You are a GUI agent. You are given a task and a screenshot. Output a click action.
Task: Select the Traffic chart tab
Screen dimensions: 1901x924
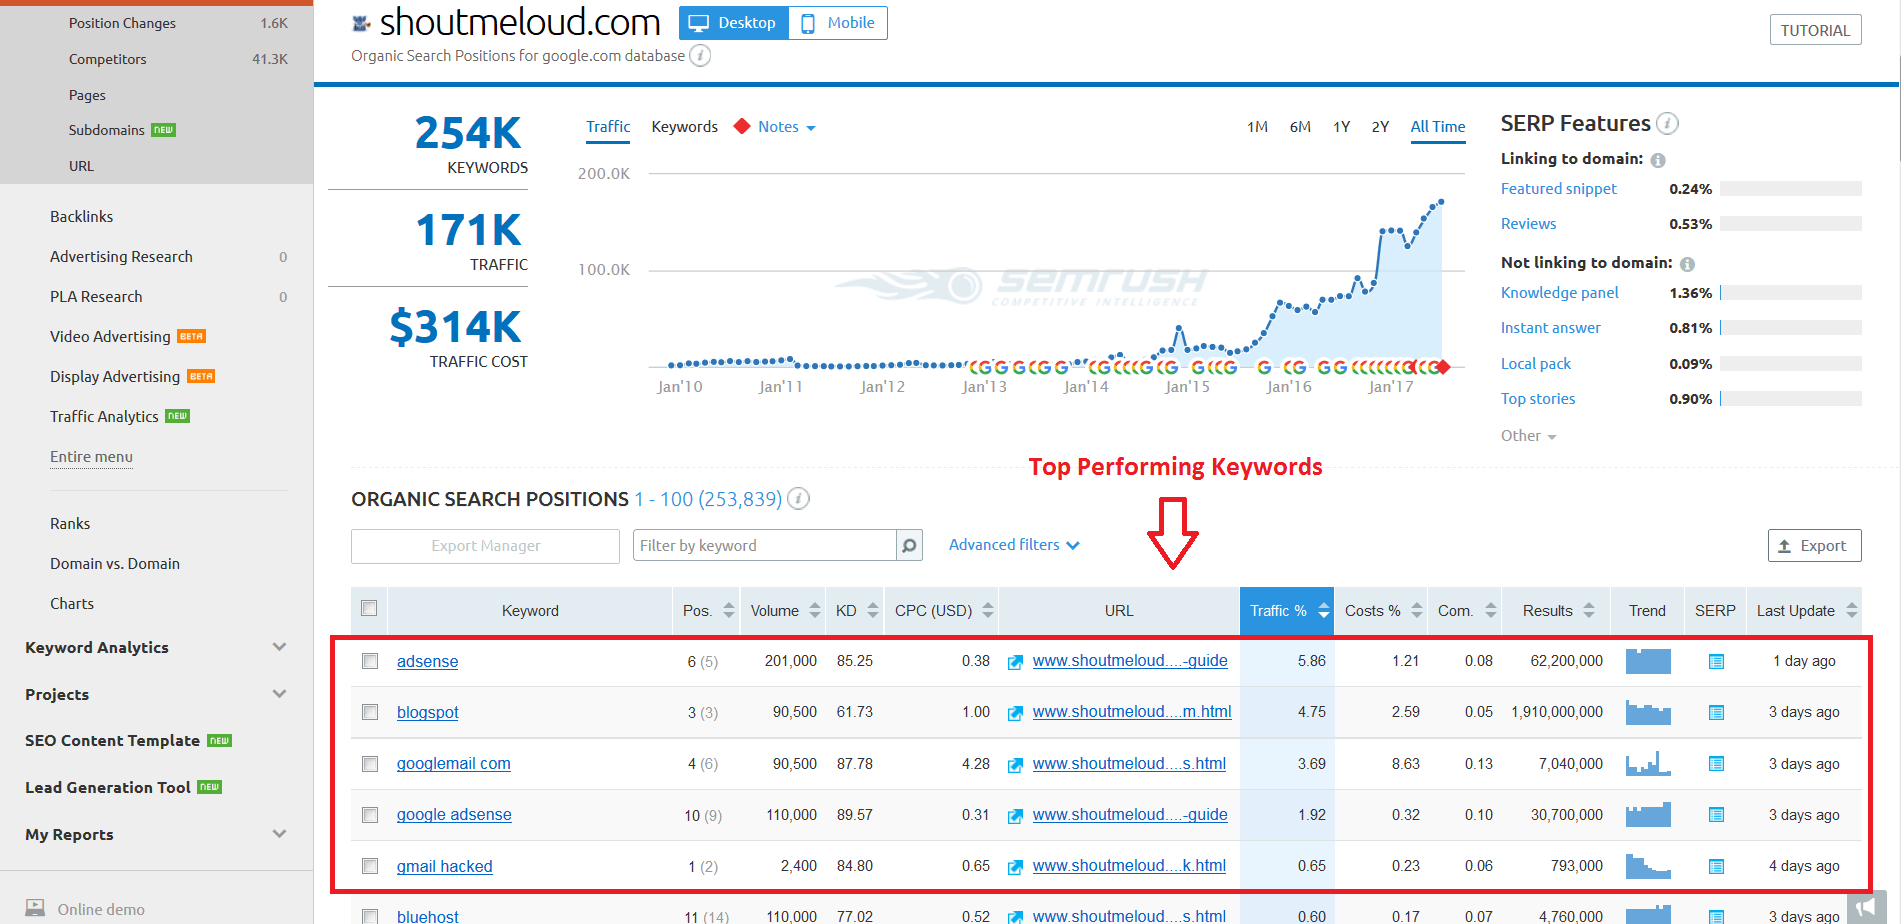pos(608,127)
